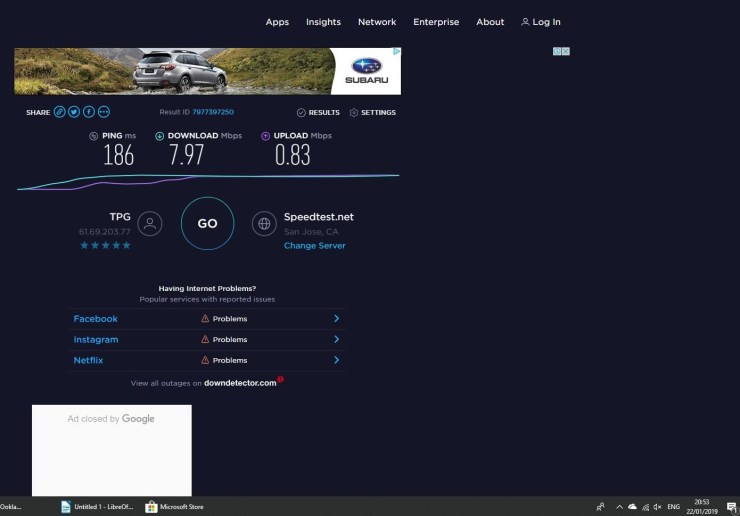Expand Instagram row chevron

(336, 339)
